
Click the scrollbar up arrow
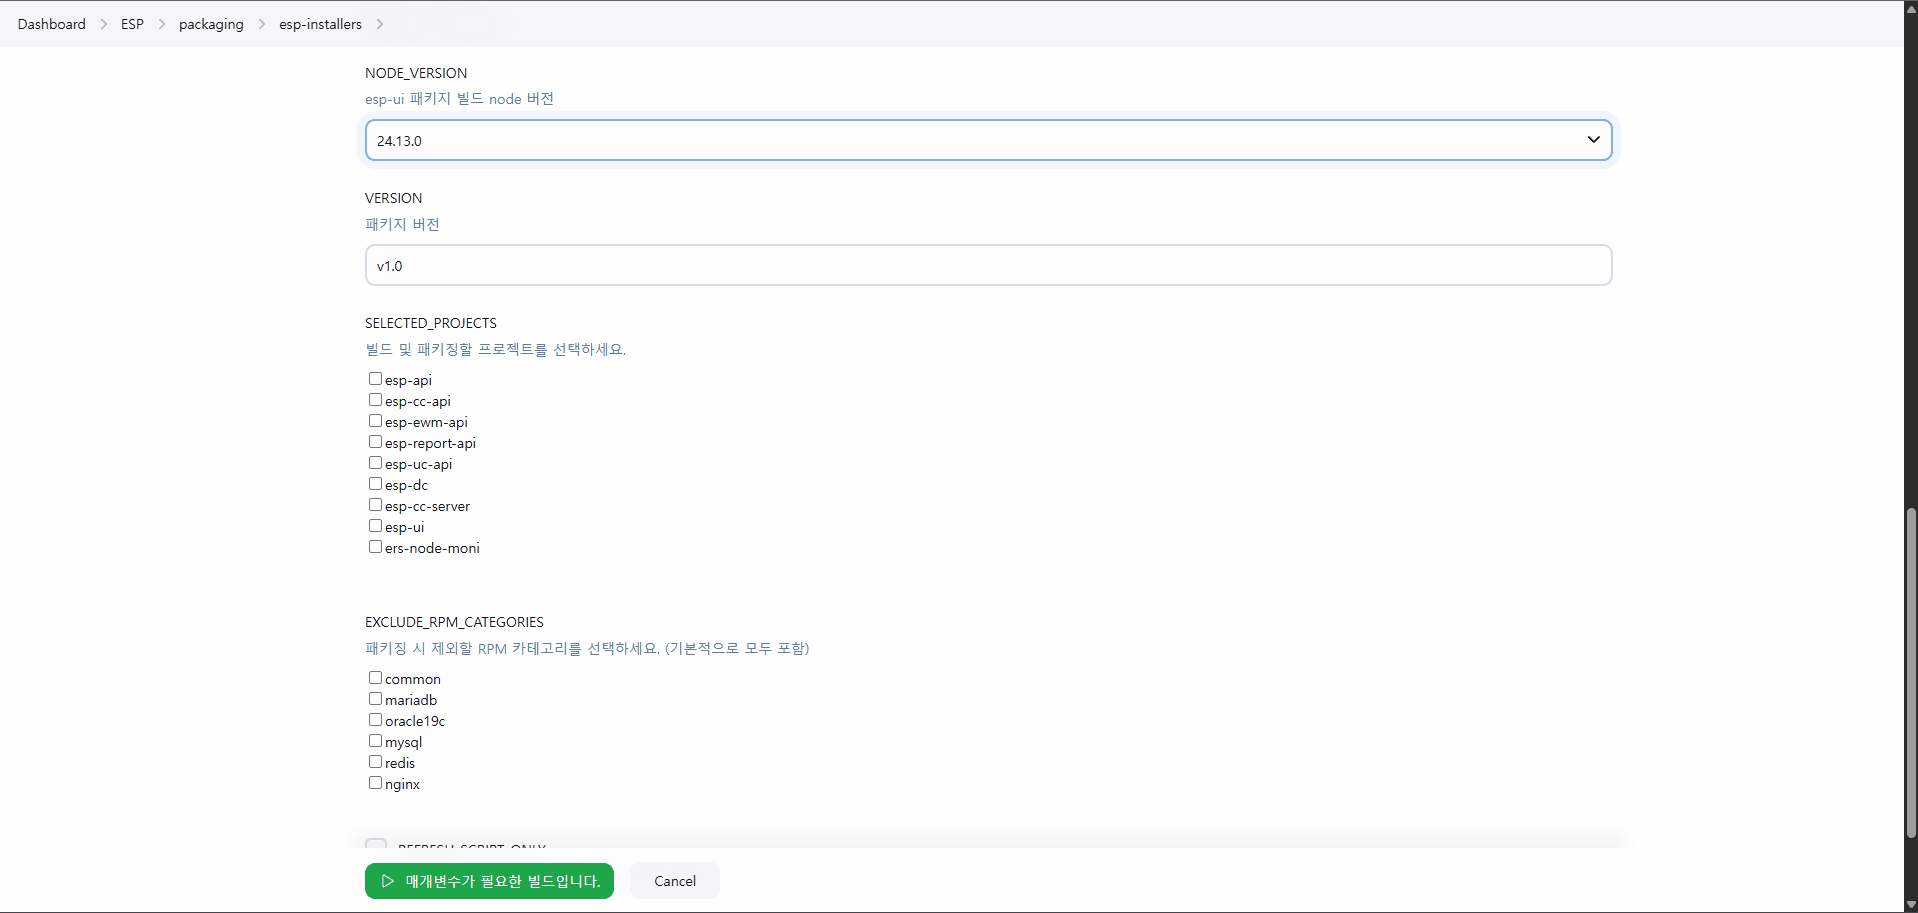1911,7
